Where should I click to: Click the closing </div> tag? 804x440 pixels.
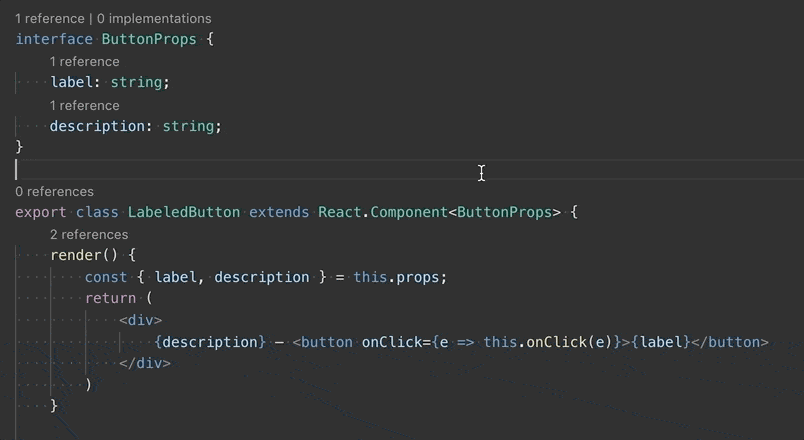pyautogui.click(x=144, y=363)
